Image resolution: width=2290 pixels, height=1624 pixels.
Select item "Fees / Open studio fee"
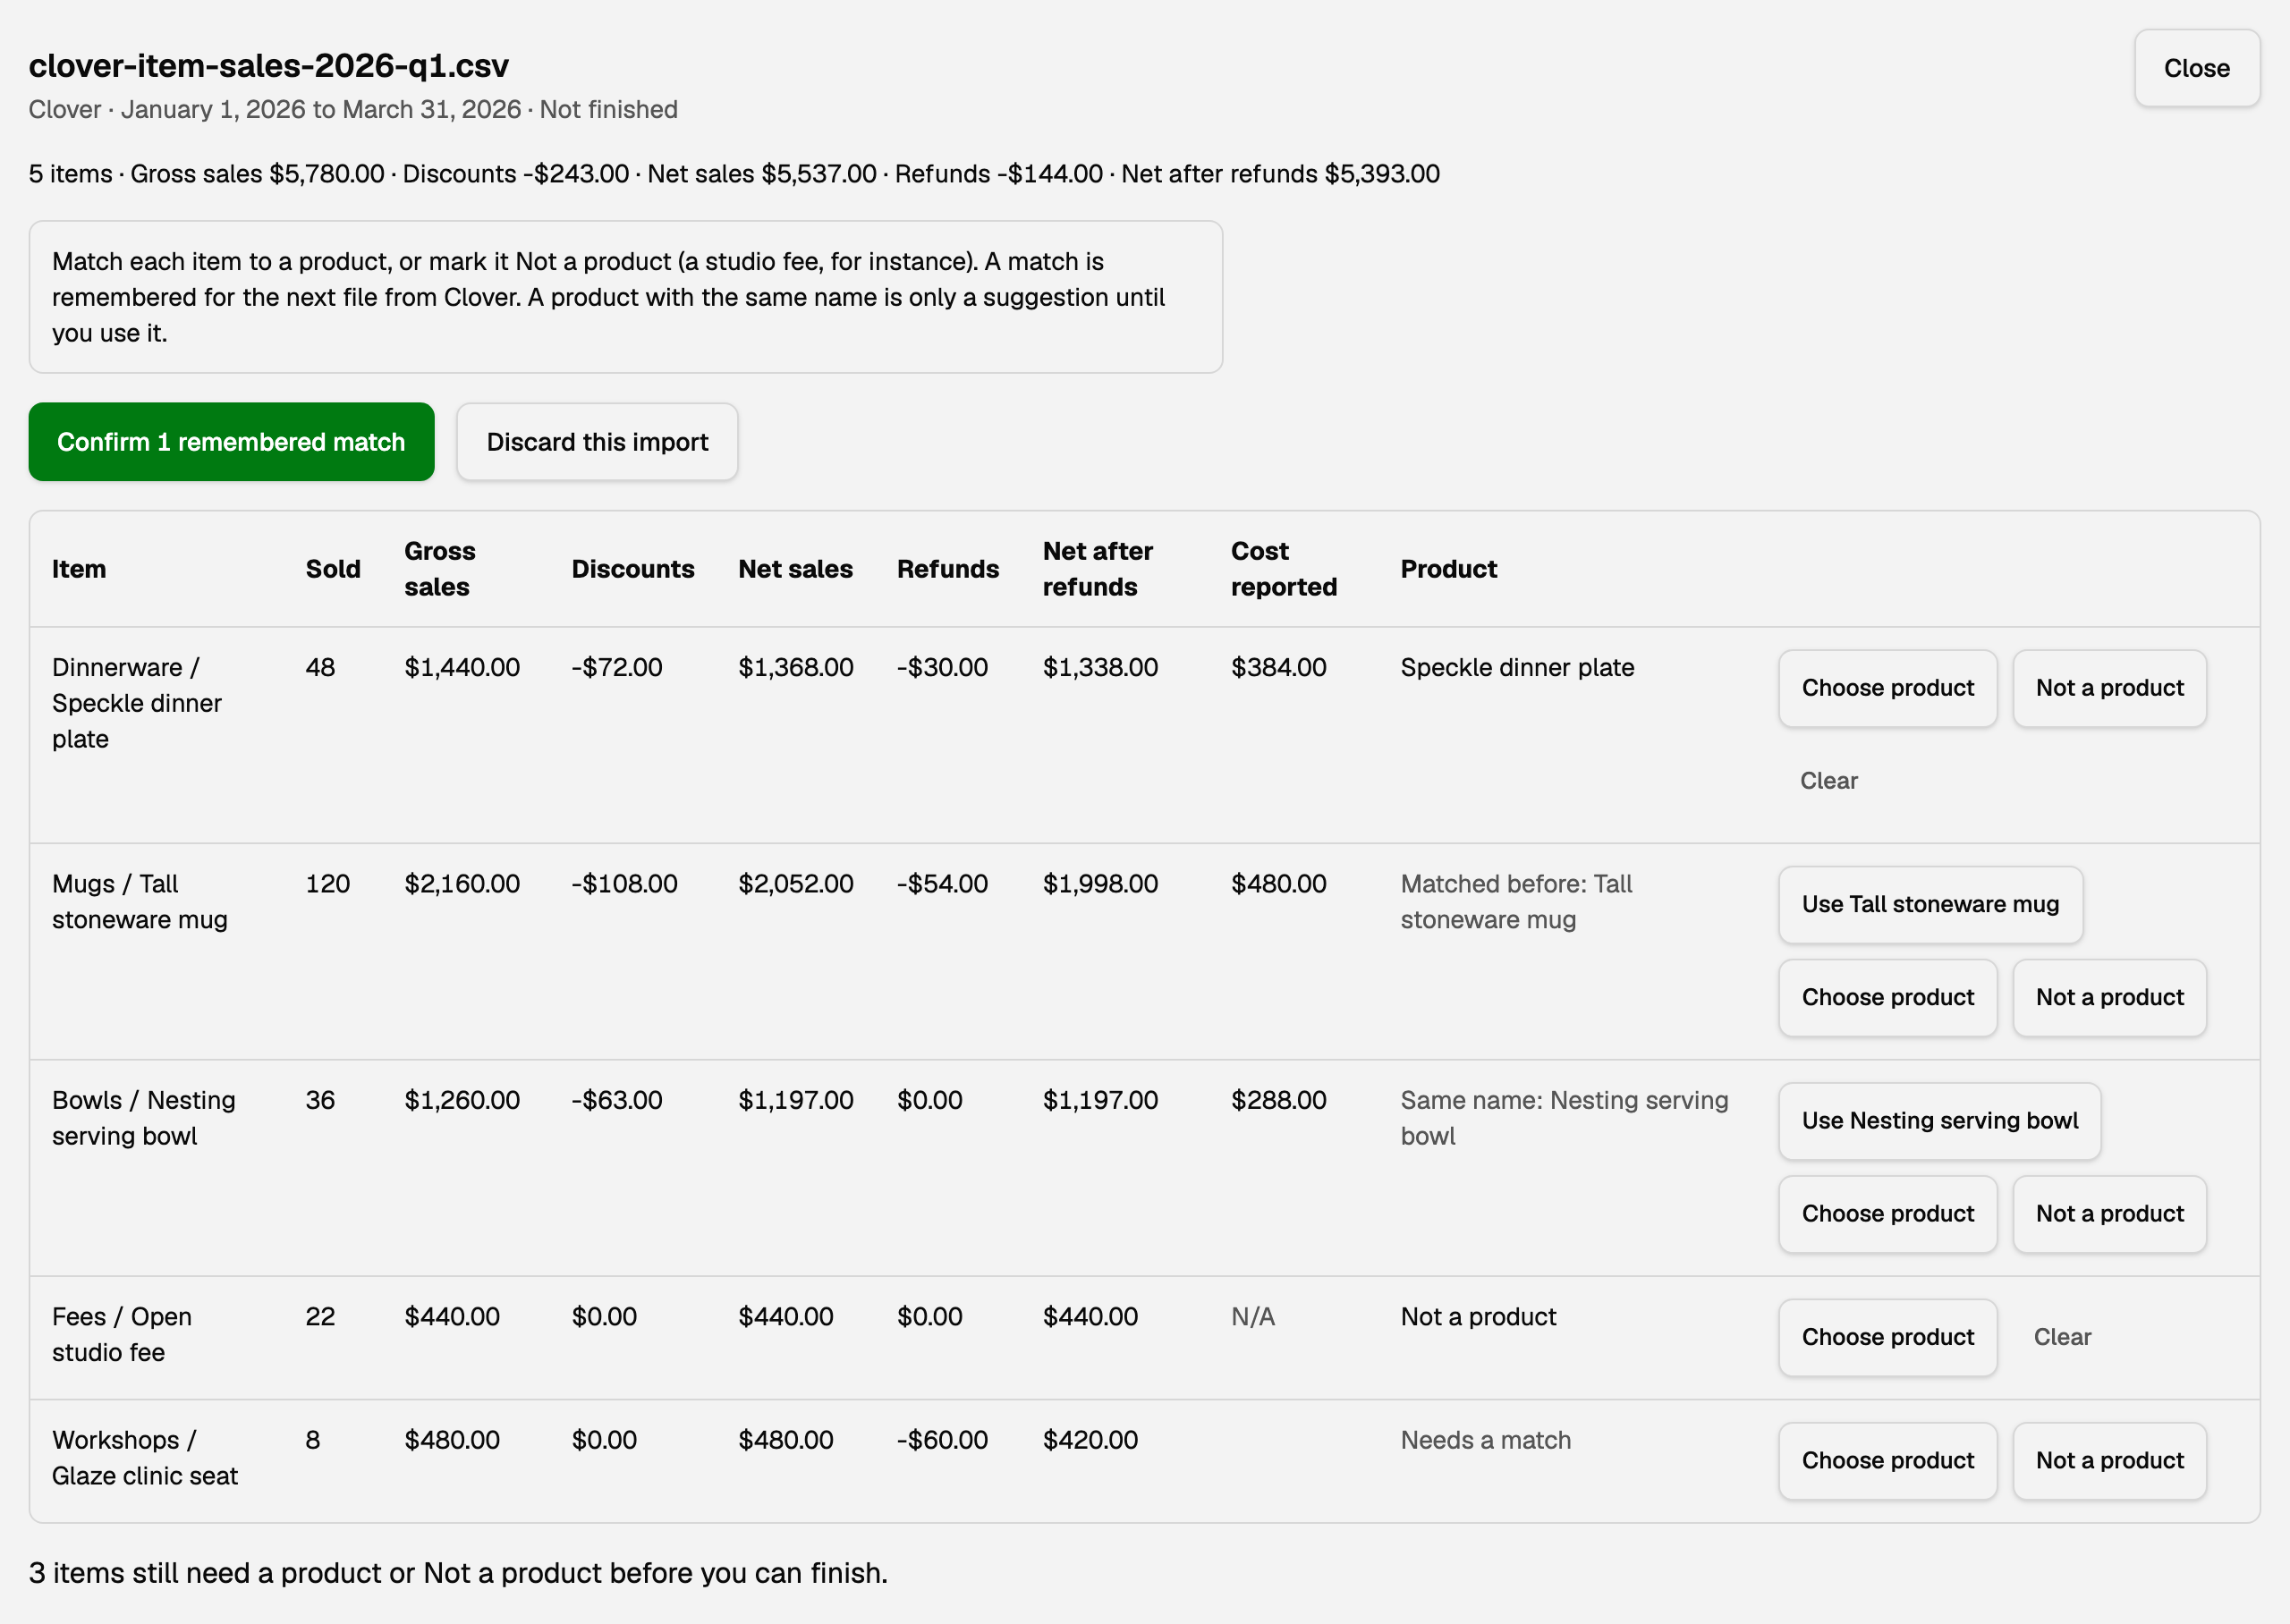tap(122, 1336)
